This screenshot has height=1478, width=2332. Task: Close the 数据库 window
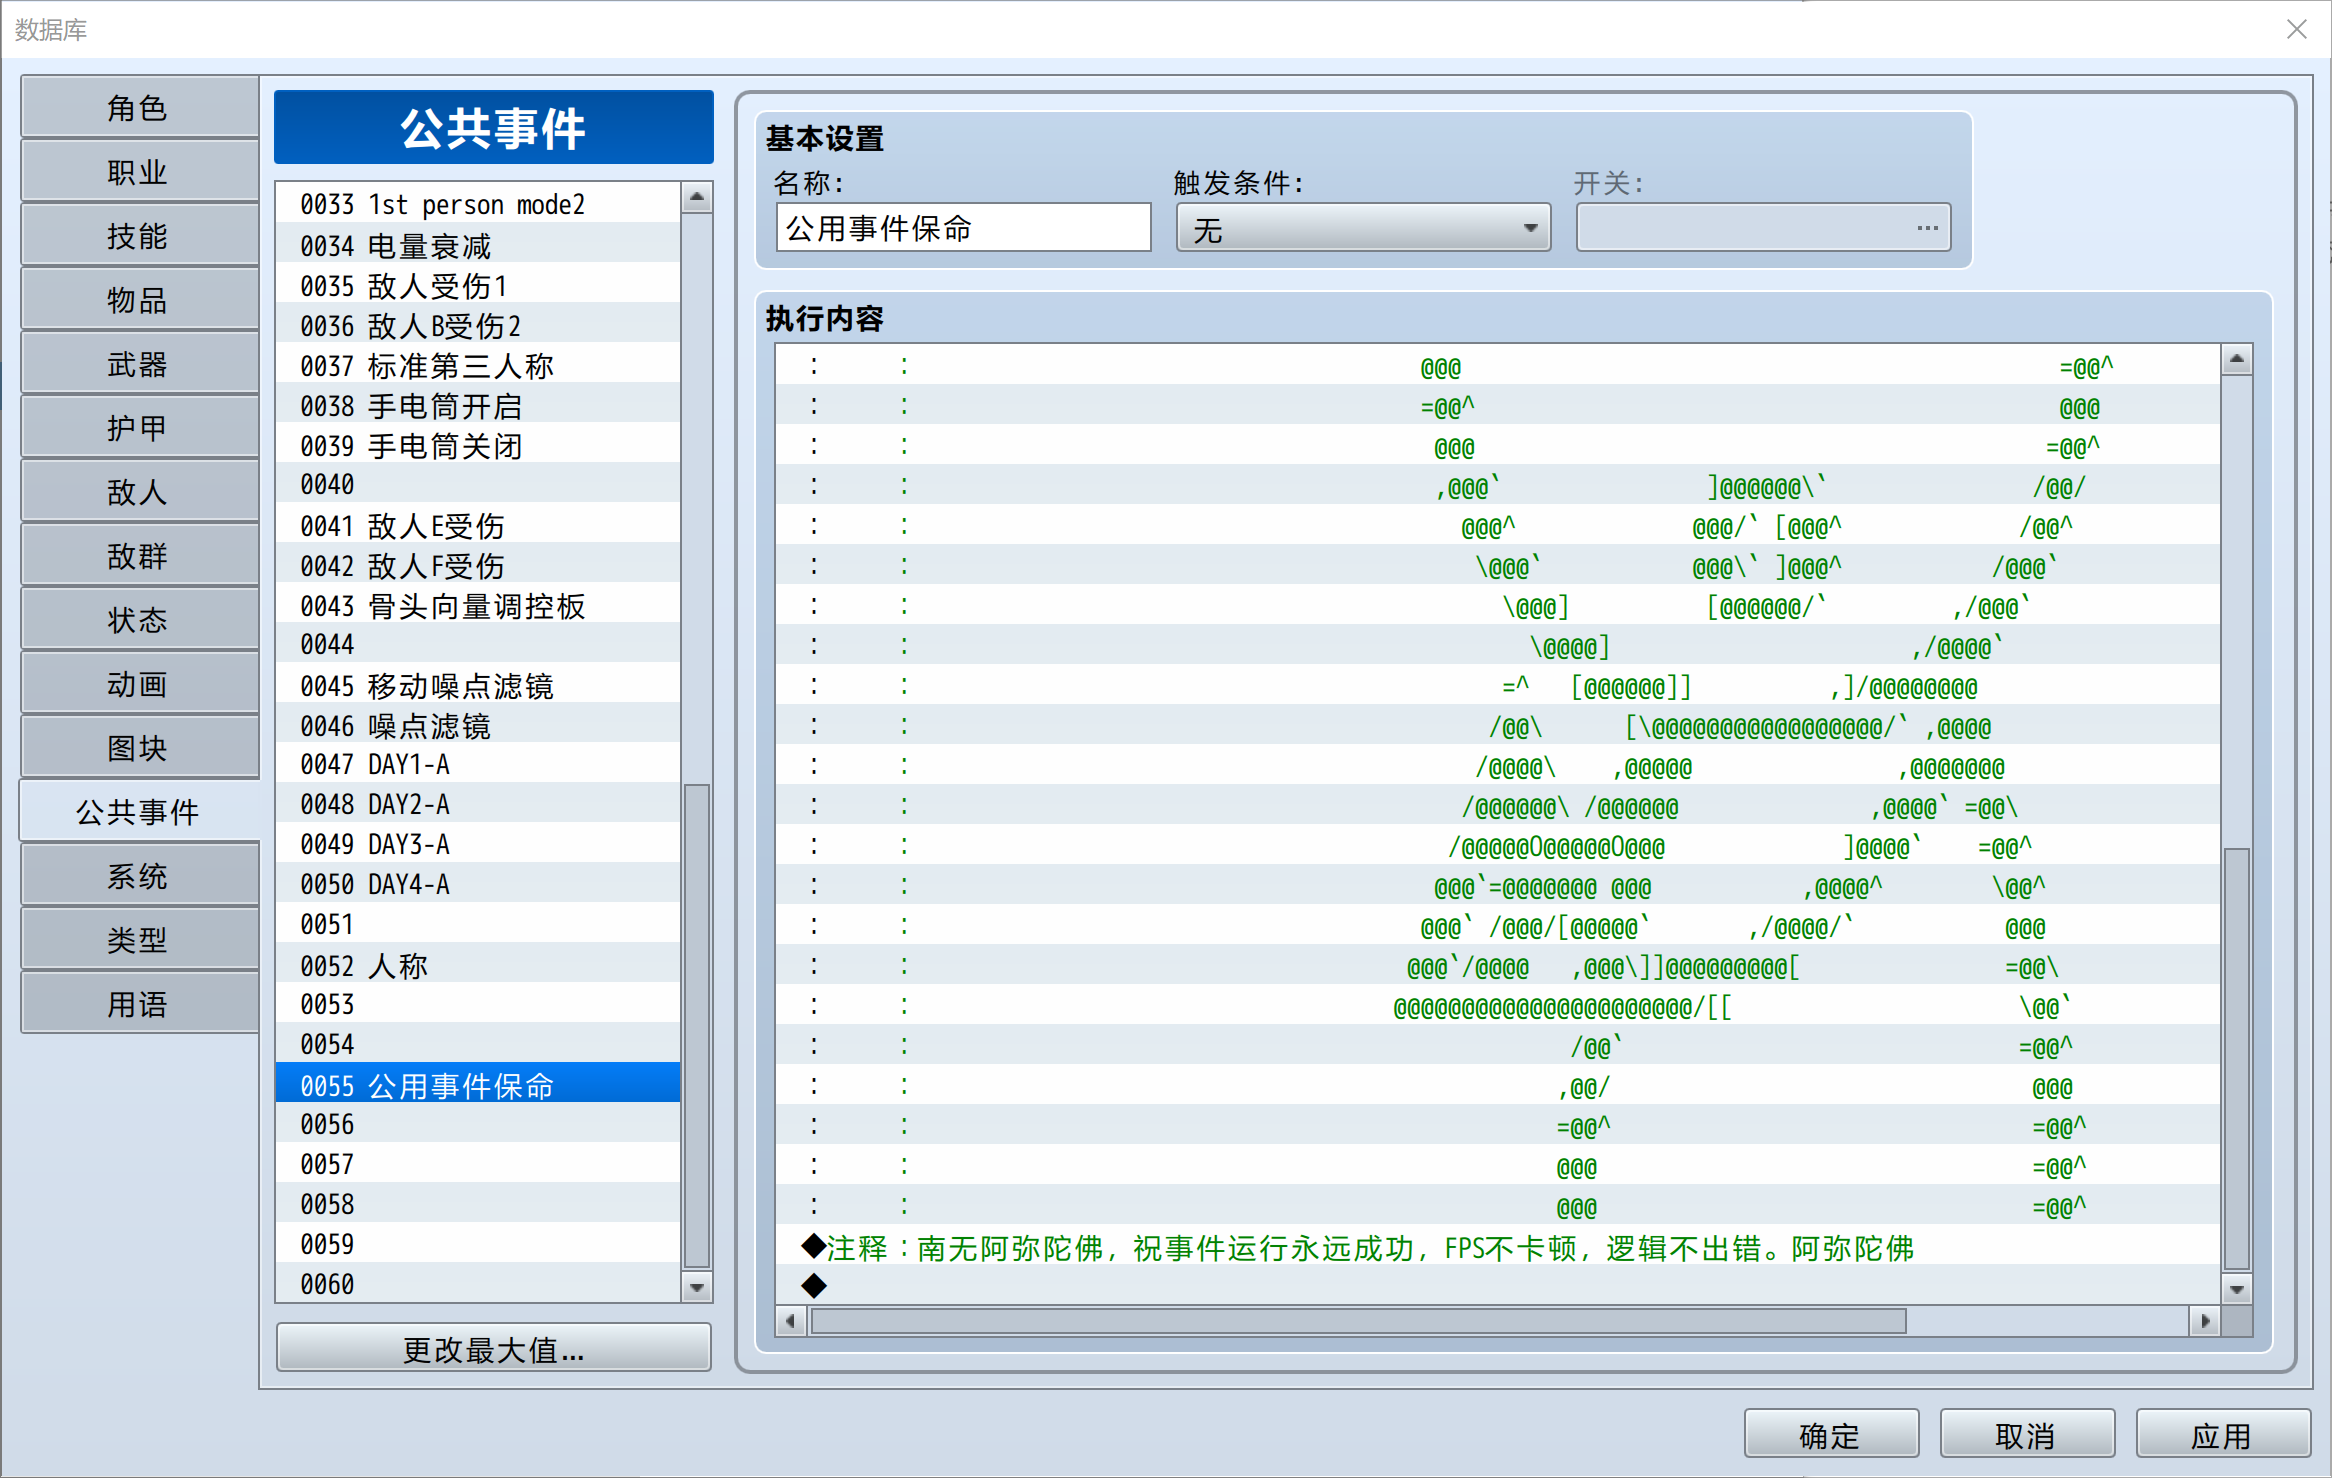point(2296,29)
